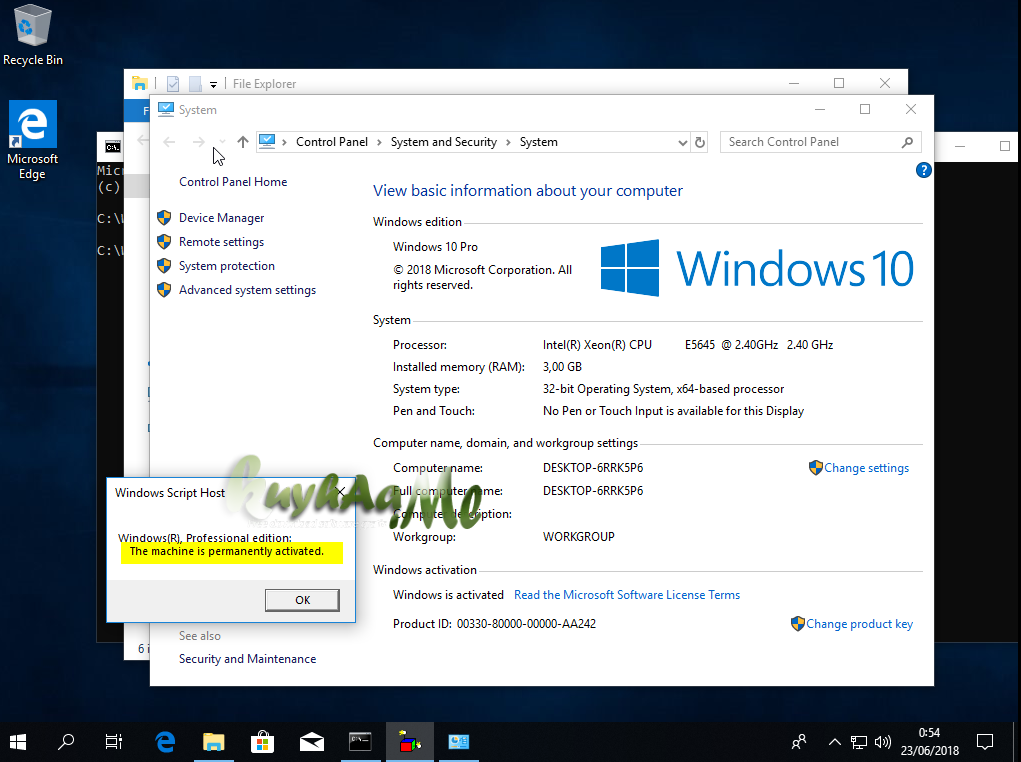Maximize the File Explorer window
This screenshot has width=1021, height=762.
[x=839, y=83]
